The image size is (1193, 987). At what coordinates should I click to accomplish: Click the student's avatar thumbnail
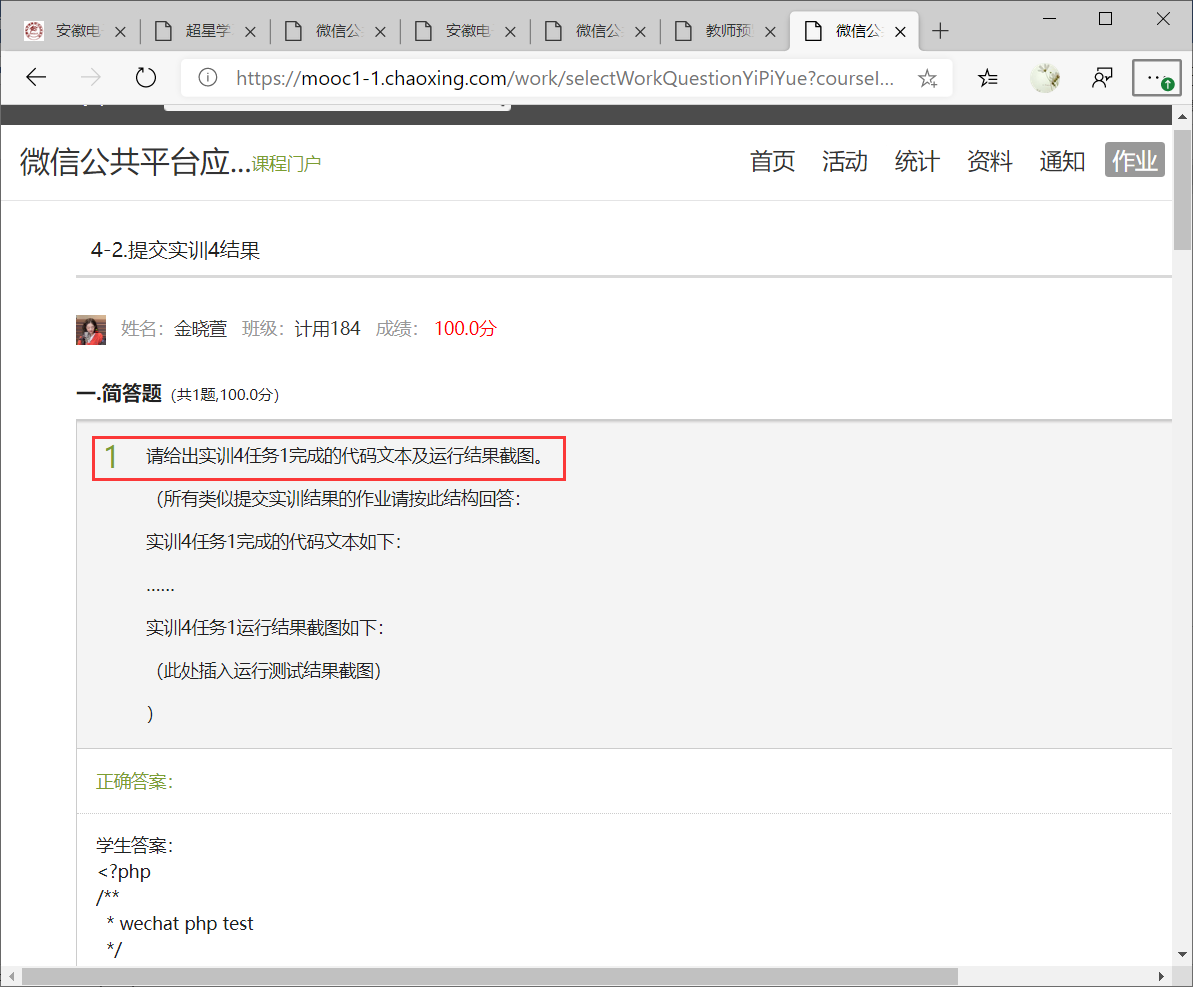pyautogui.click(x=91, y=330)
